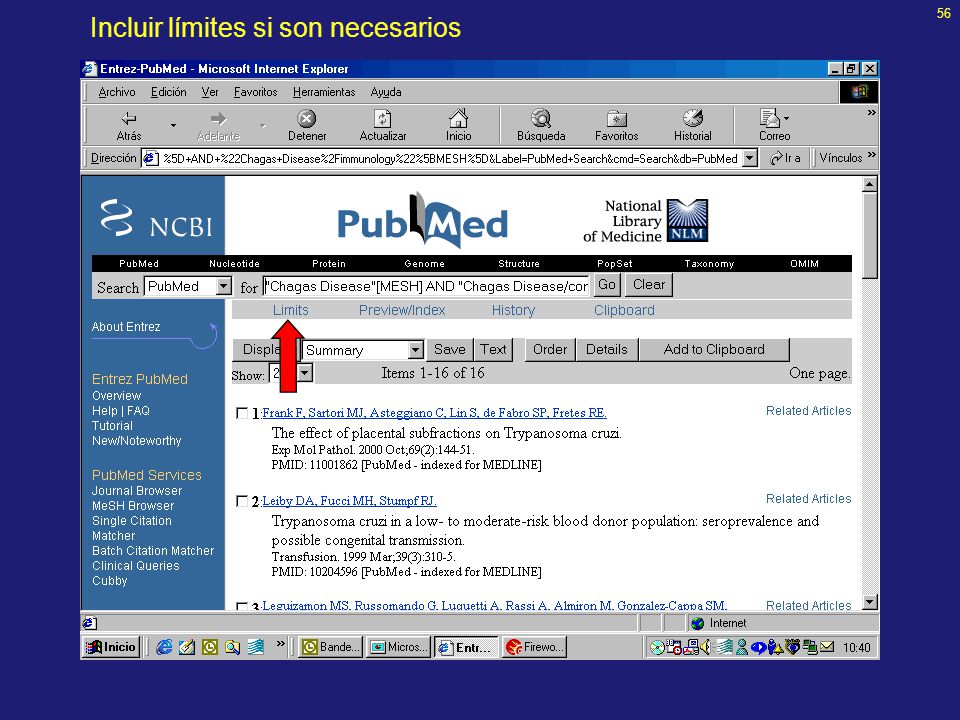The image size is (960, 720).
Task: Click the PubMed logo banner
Action: point(422,220)
